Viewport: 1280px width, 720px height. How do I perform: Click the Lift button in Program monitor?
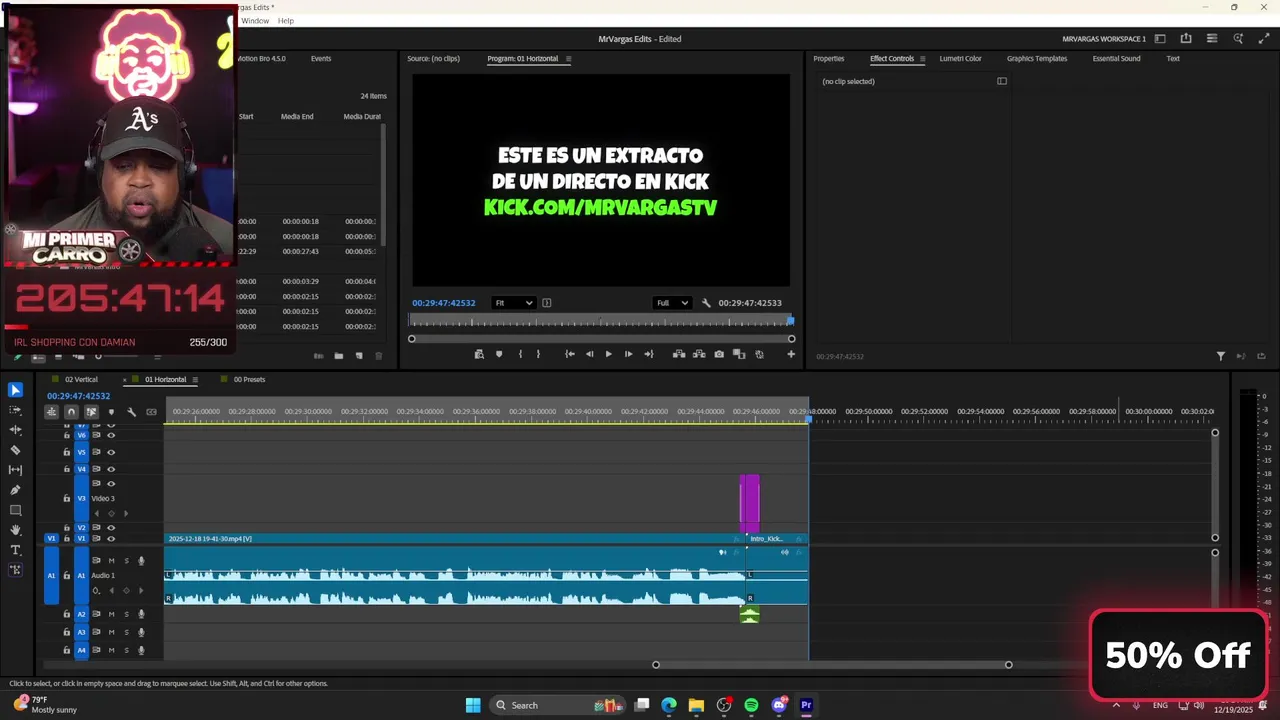[x=679, y=354]
